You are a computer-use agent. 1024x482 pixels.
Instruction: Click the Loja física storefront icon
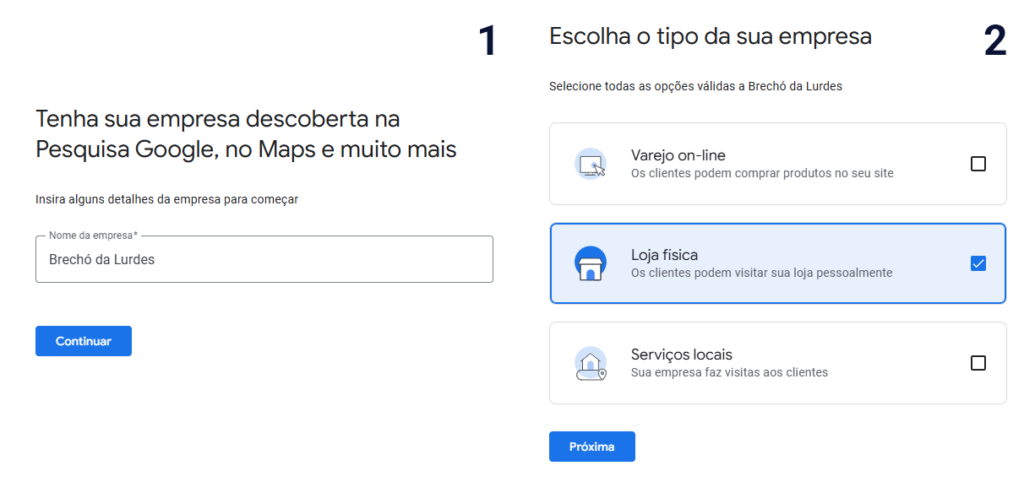pyautogui.click(x=590, y=263)
